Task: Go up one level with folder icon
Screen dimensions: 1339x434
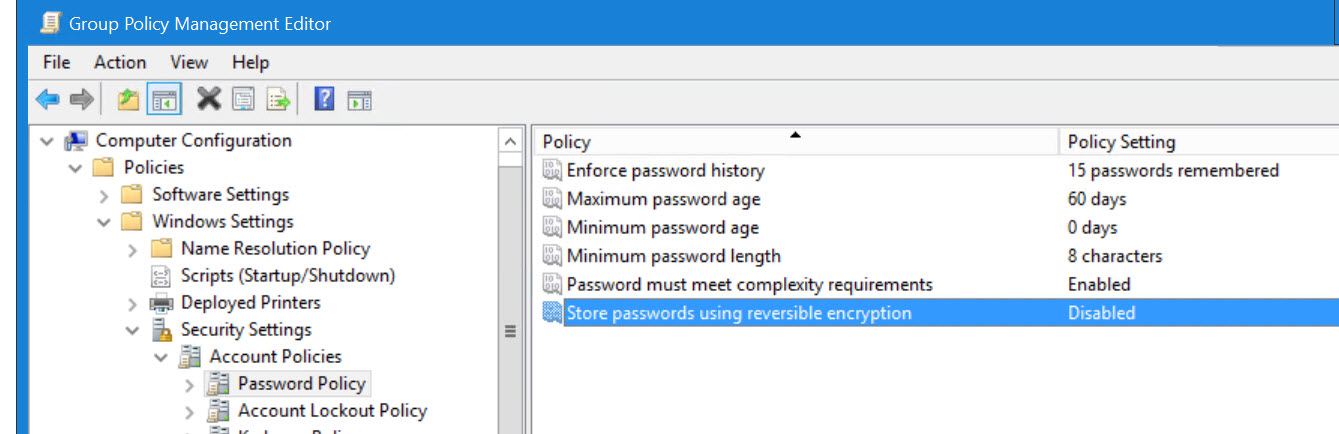Action: (x=128, y=99)
